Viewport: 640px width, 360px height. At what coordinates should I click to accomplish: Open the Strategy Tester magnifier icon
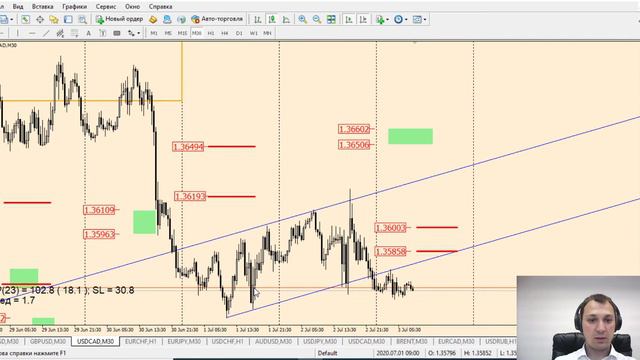82,19
